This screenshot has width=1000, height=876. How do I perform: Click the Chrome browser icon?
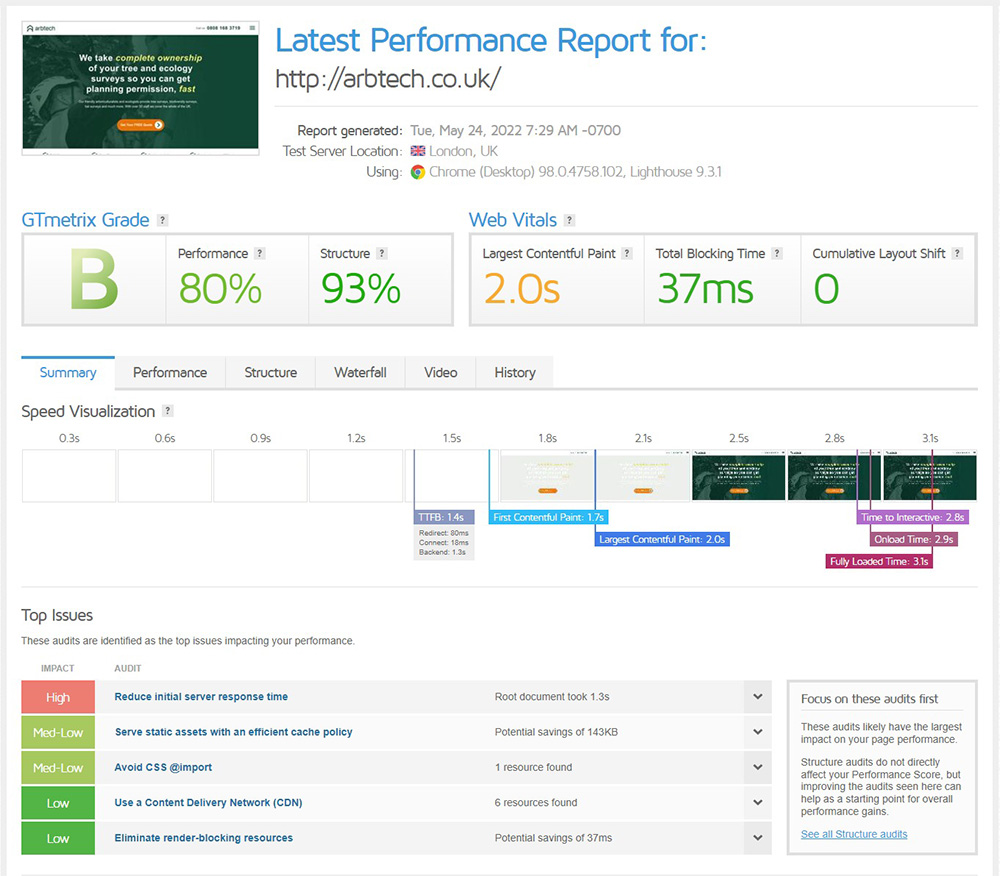point(418,172)
